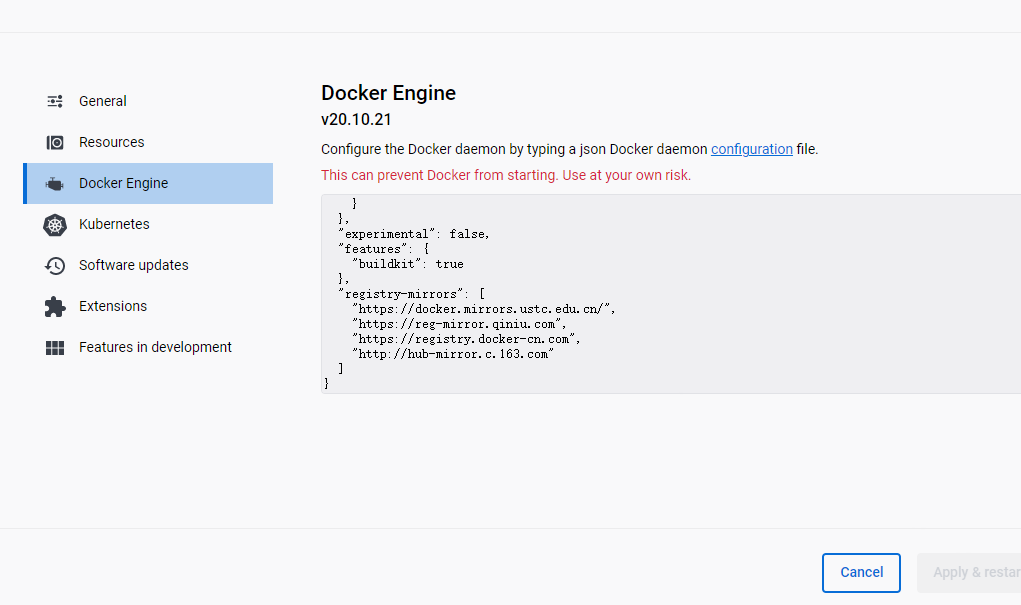The image size is (1021, 605).
Task: Switch to the Resources settings label
Action: (112, 142)
